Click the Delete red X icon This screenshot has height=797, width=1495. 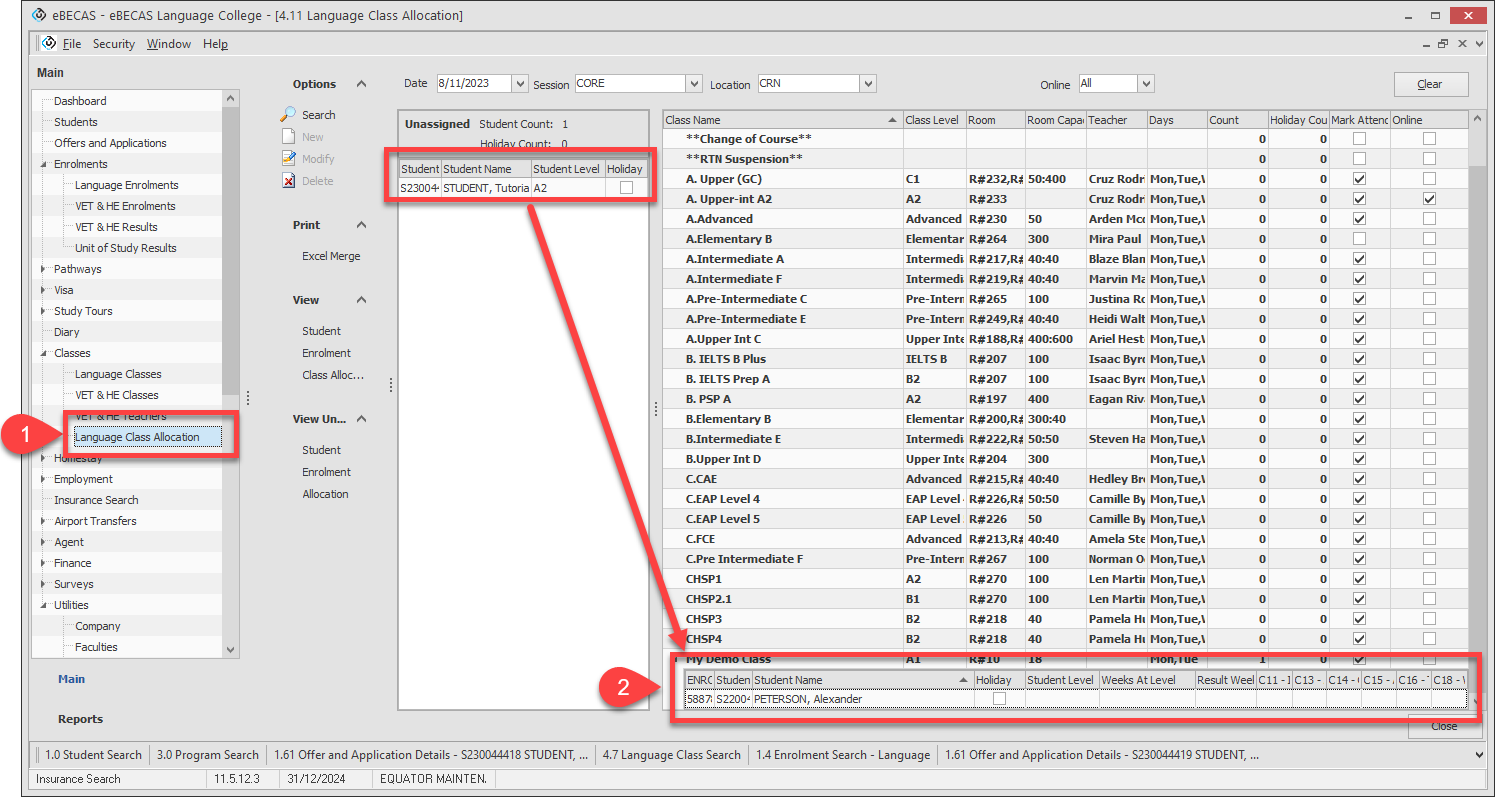click(288, 181)
